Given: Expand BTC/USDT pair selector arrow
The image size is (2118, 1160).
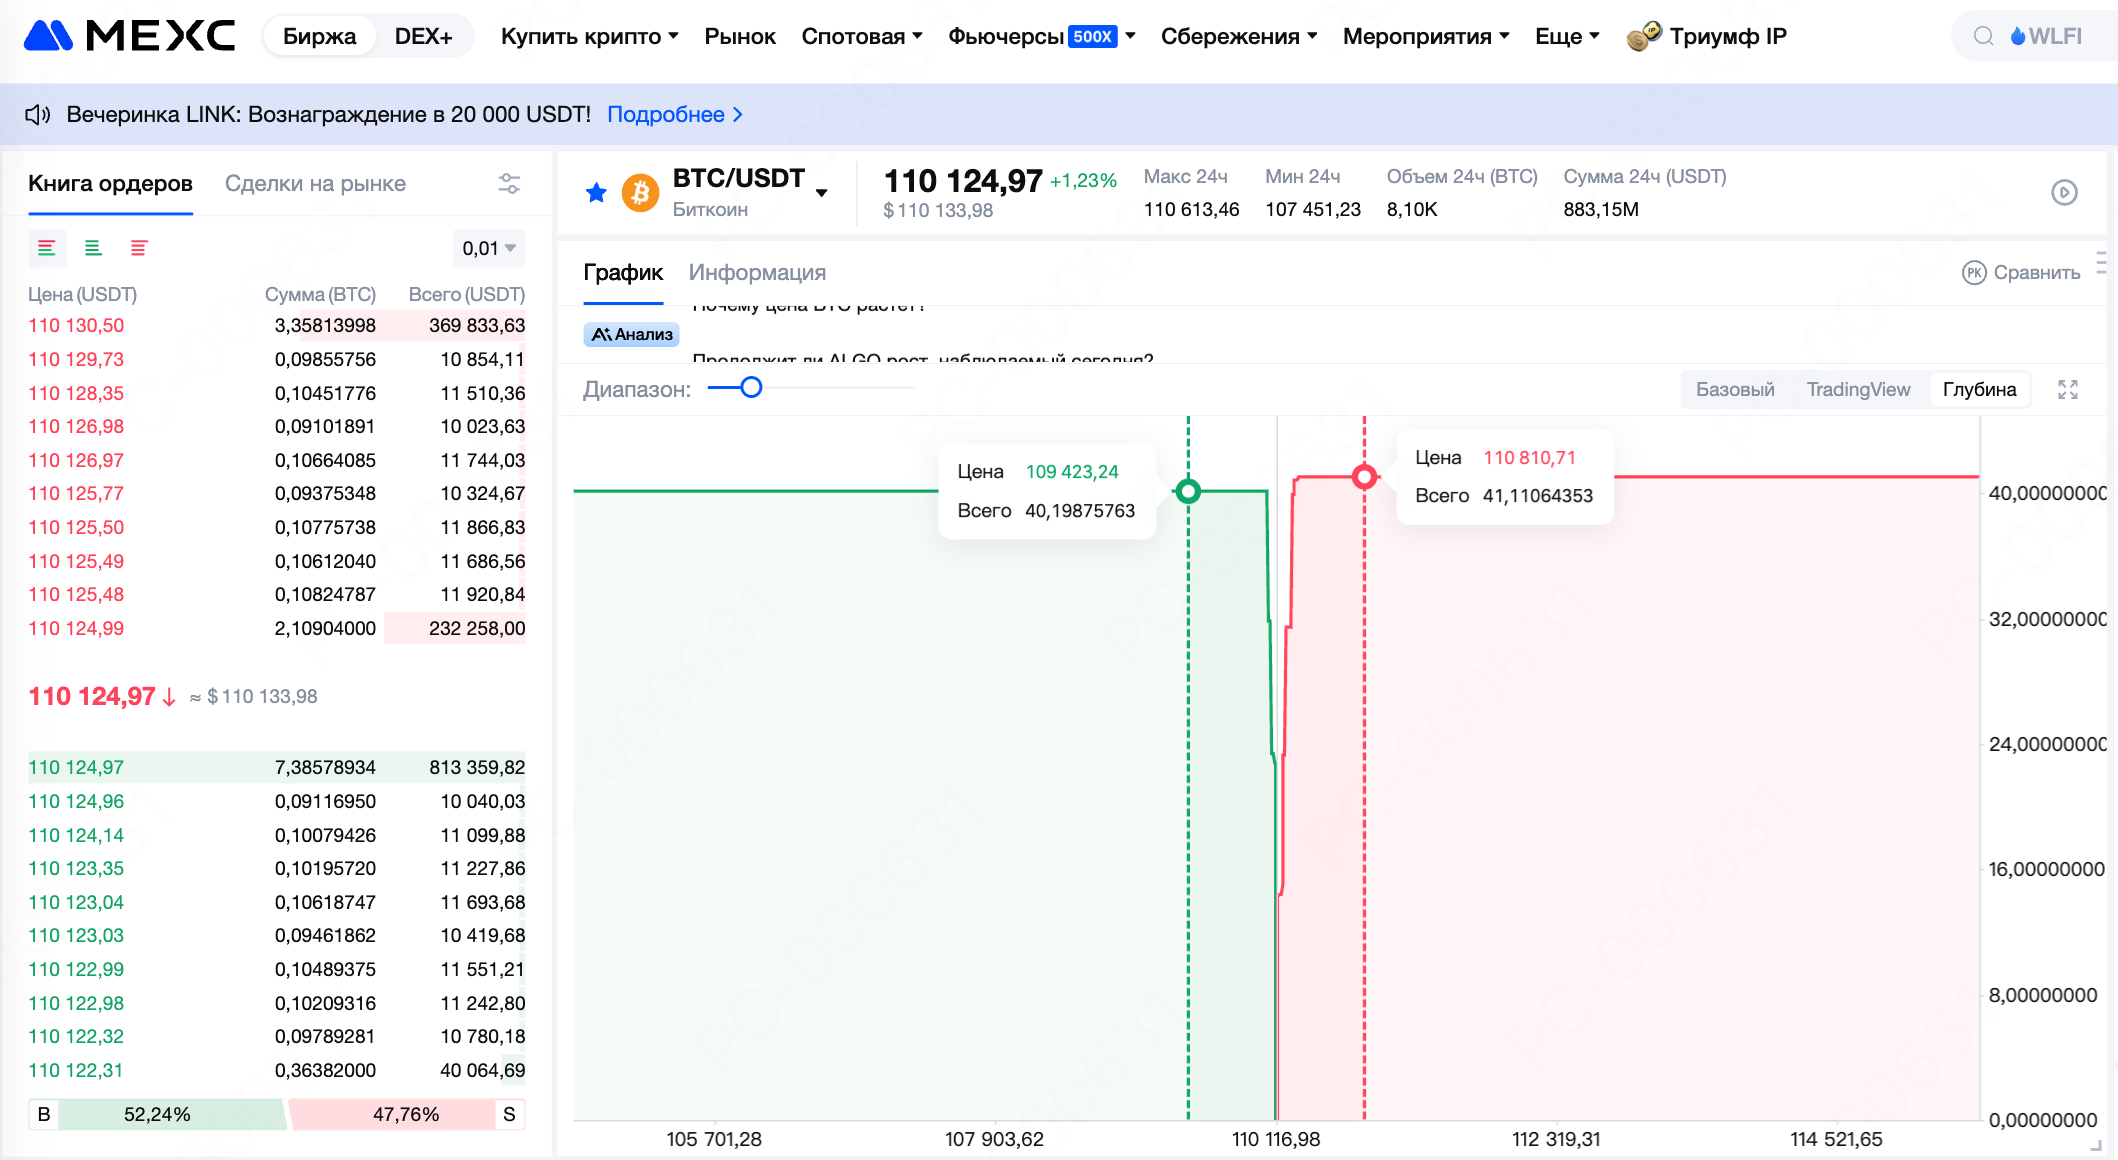Looking at the screenshot, I should [822, 193].
